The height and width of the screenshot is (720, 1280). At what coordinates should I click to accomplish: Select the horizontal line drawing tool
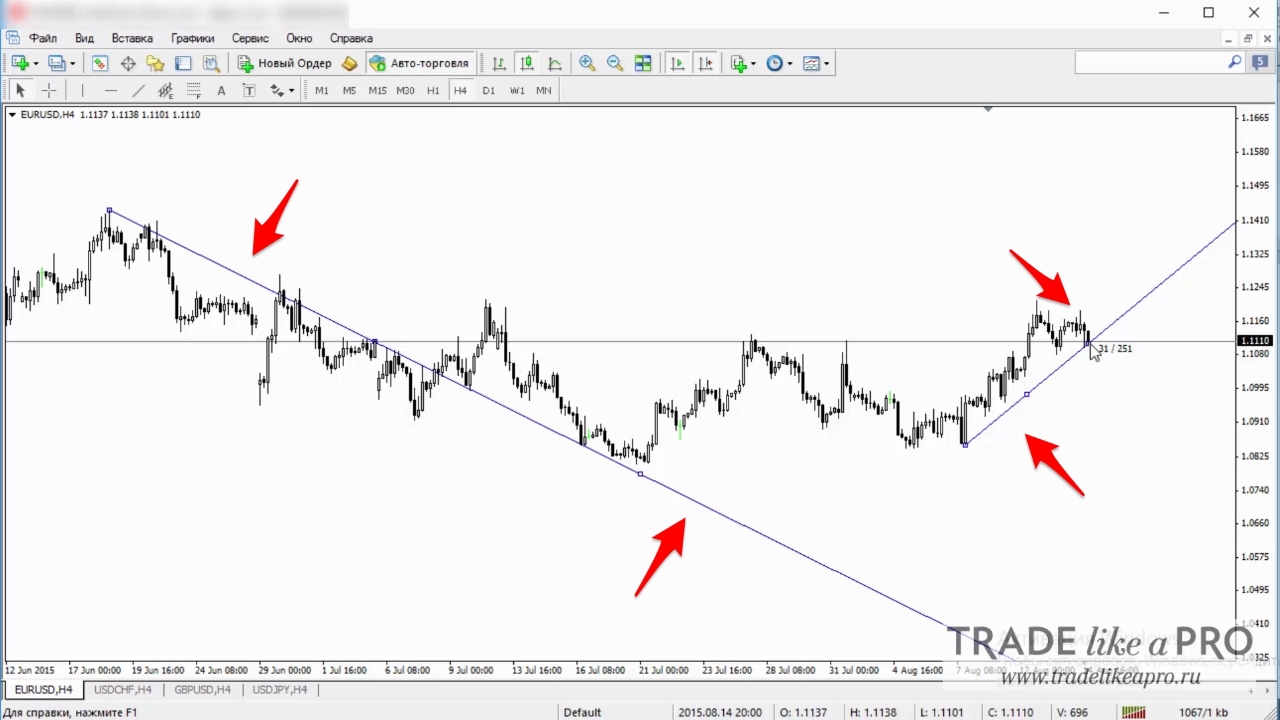coord(110,90)
